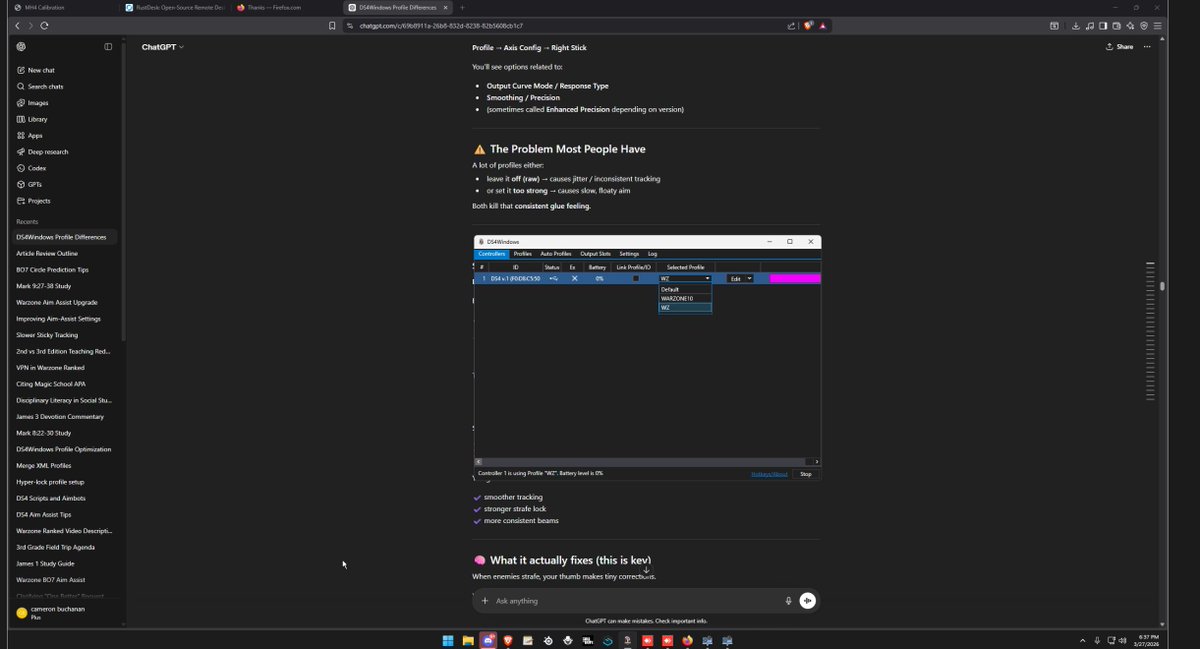This screenshot has width=1200, height=649.
Task: Select the WARZONE10 profile in the list
Action: [x=685, y=298]
